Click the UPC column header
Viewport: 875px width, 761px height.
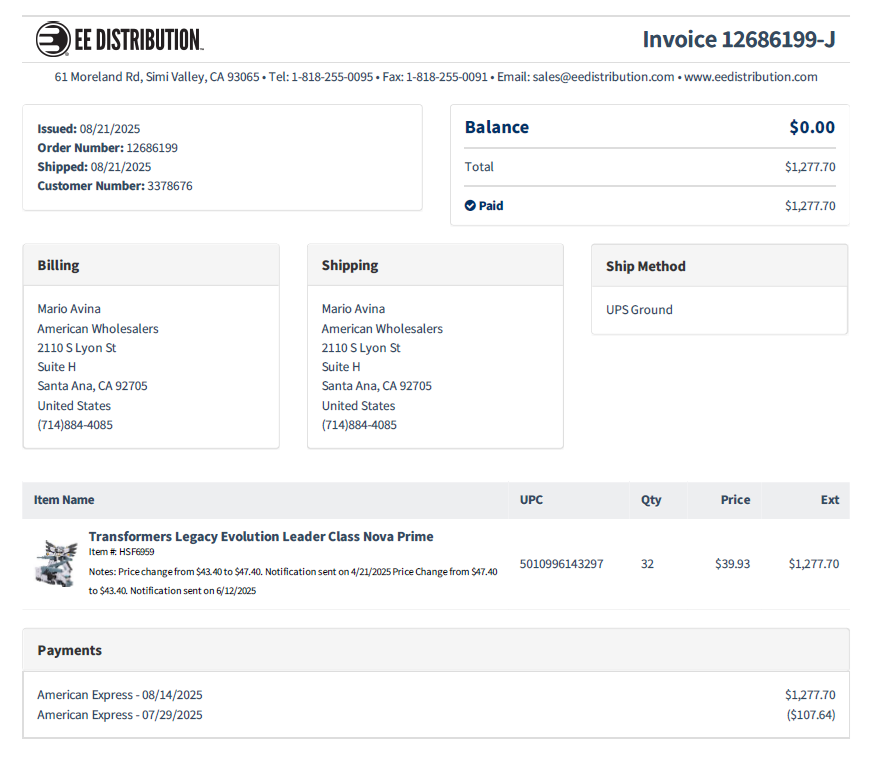pyautogui.click(x=531, y=500)
